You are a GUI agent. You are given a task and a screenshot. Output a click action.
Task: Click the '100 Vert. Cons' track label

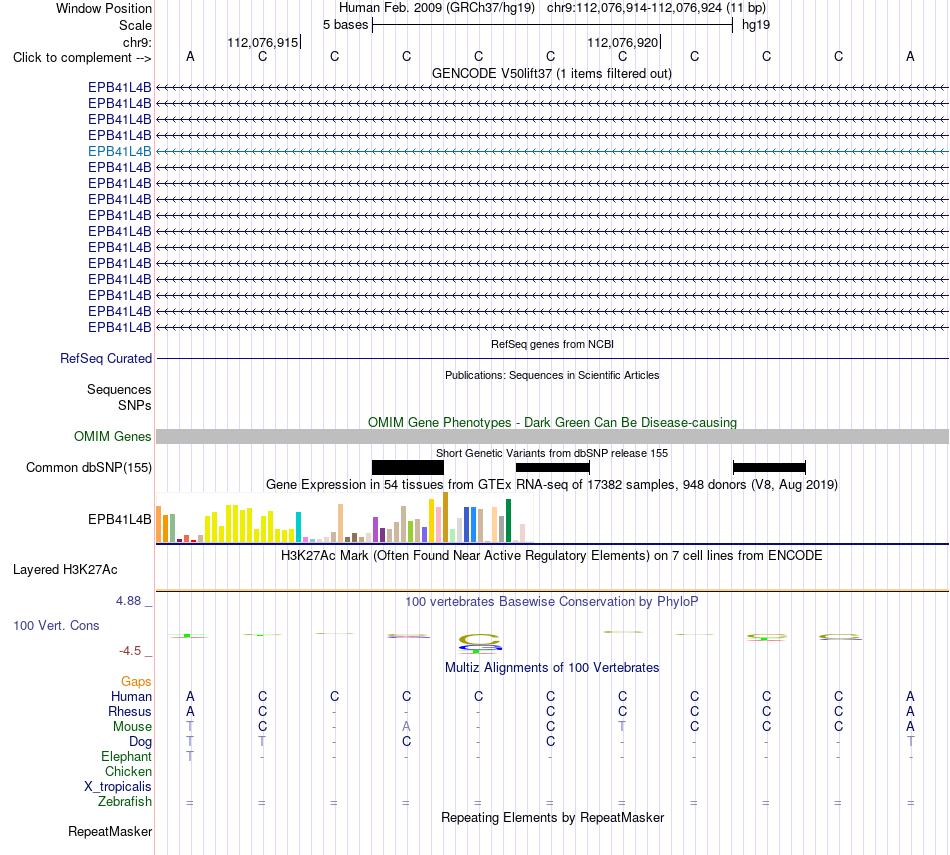pos(56,625)
